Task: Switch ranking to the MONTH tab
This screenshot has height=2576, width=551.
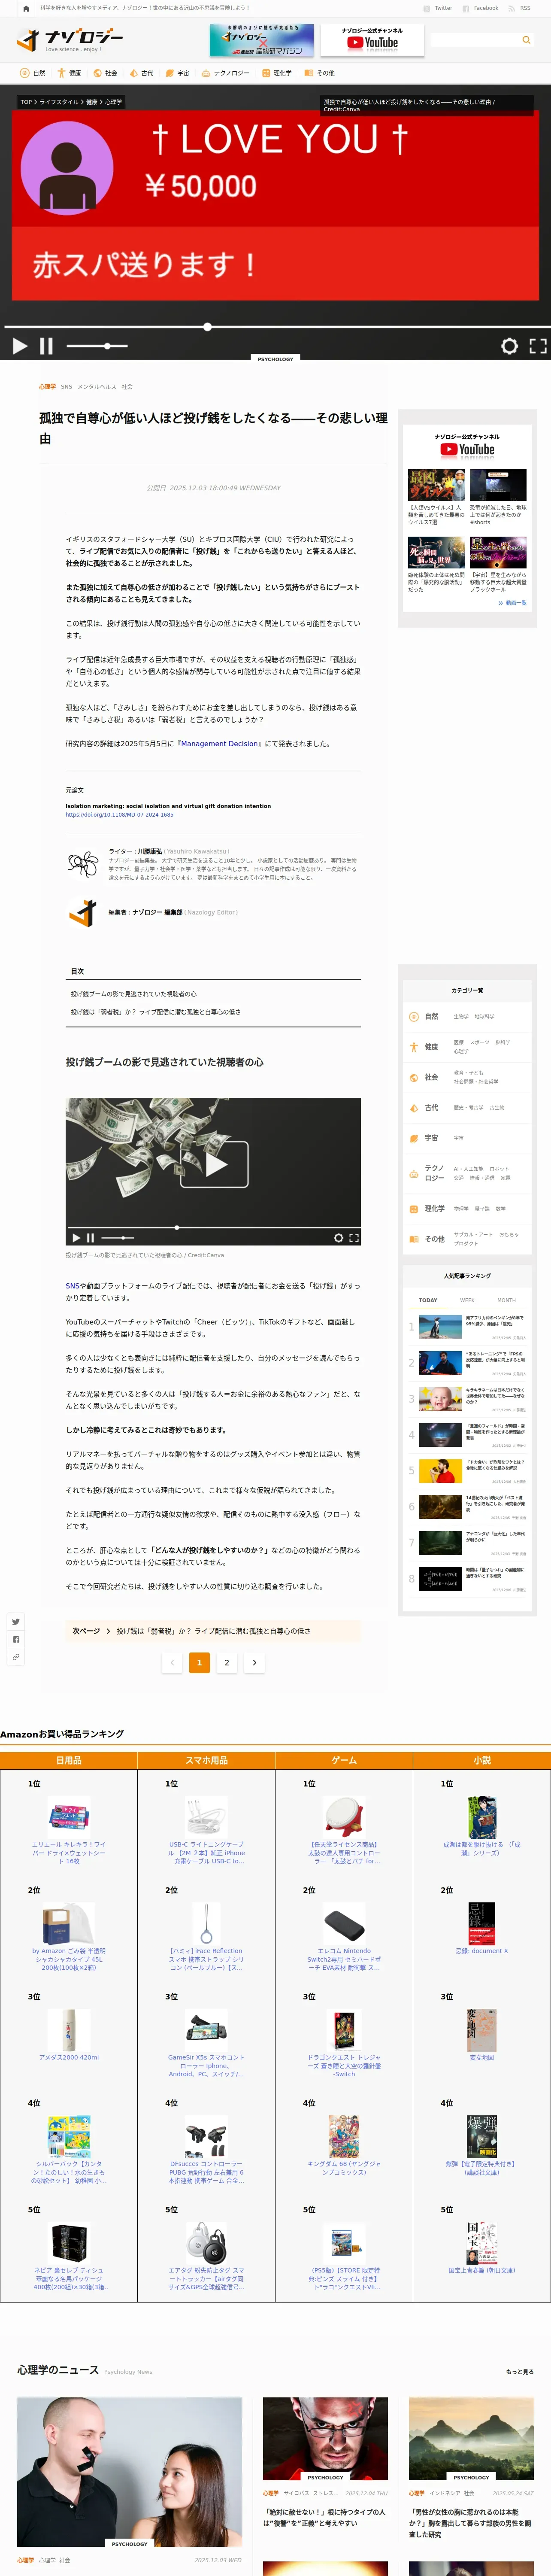Action: [507, 1300]
